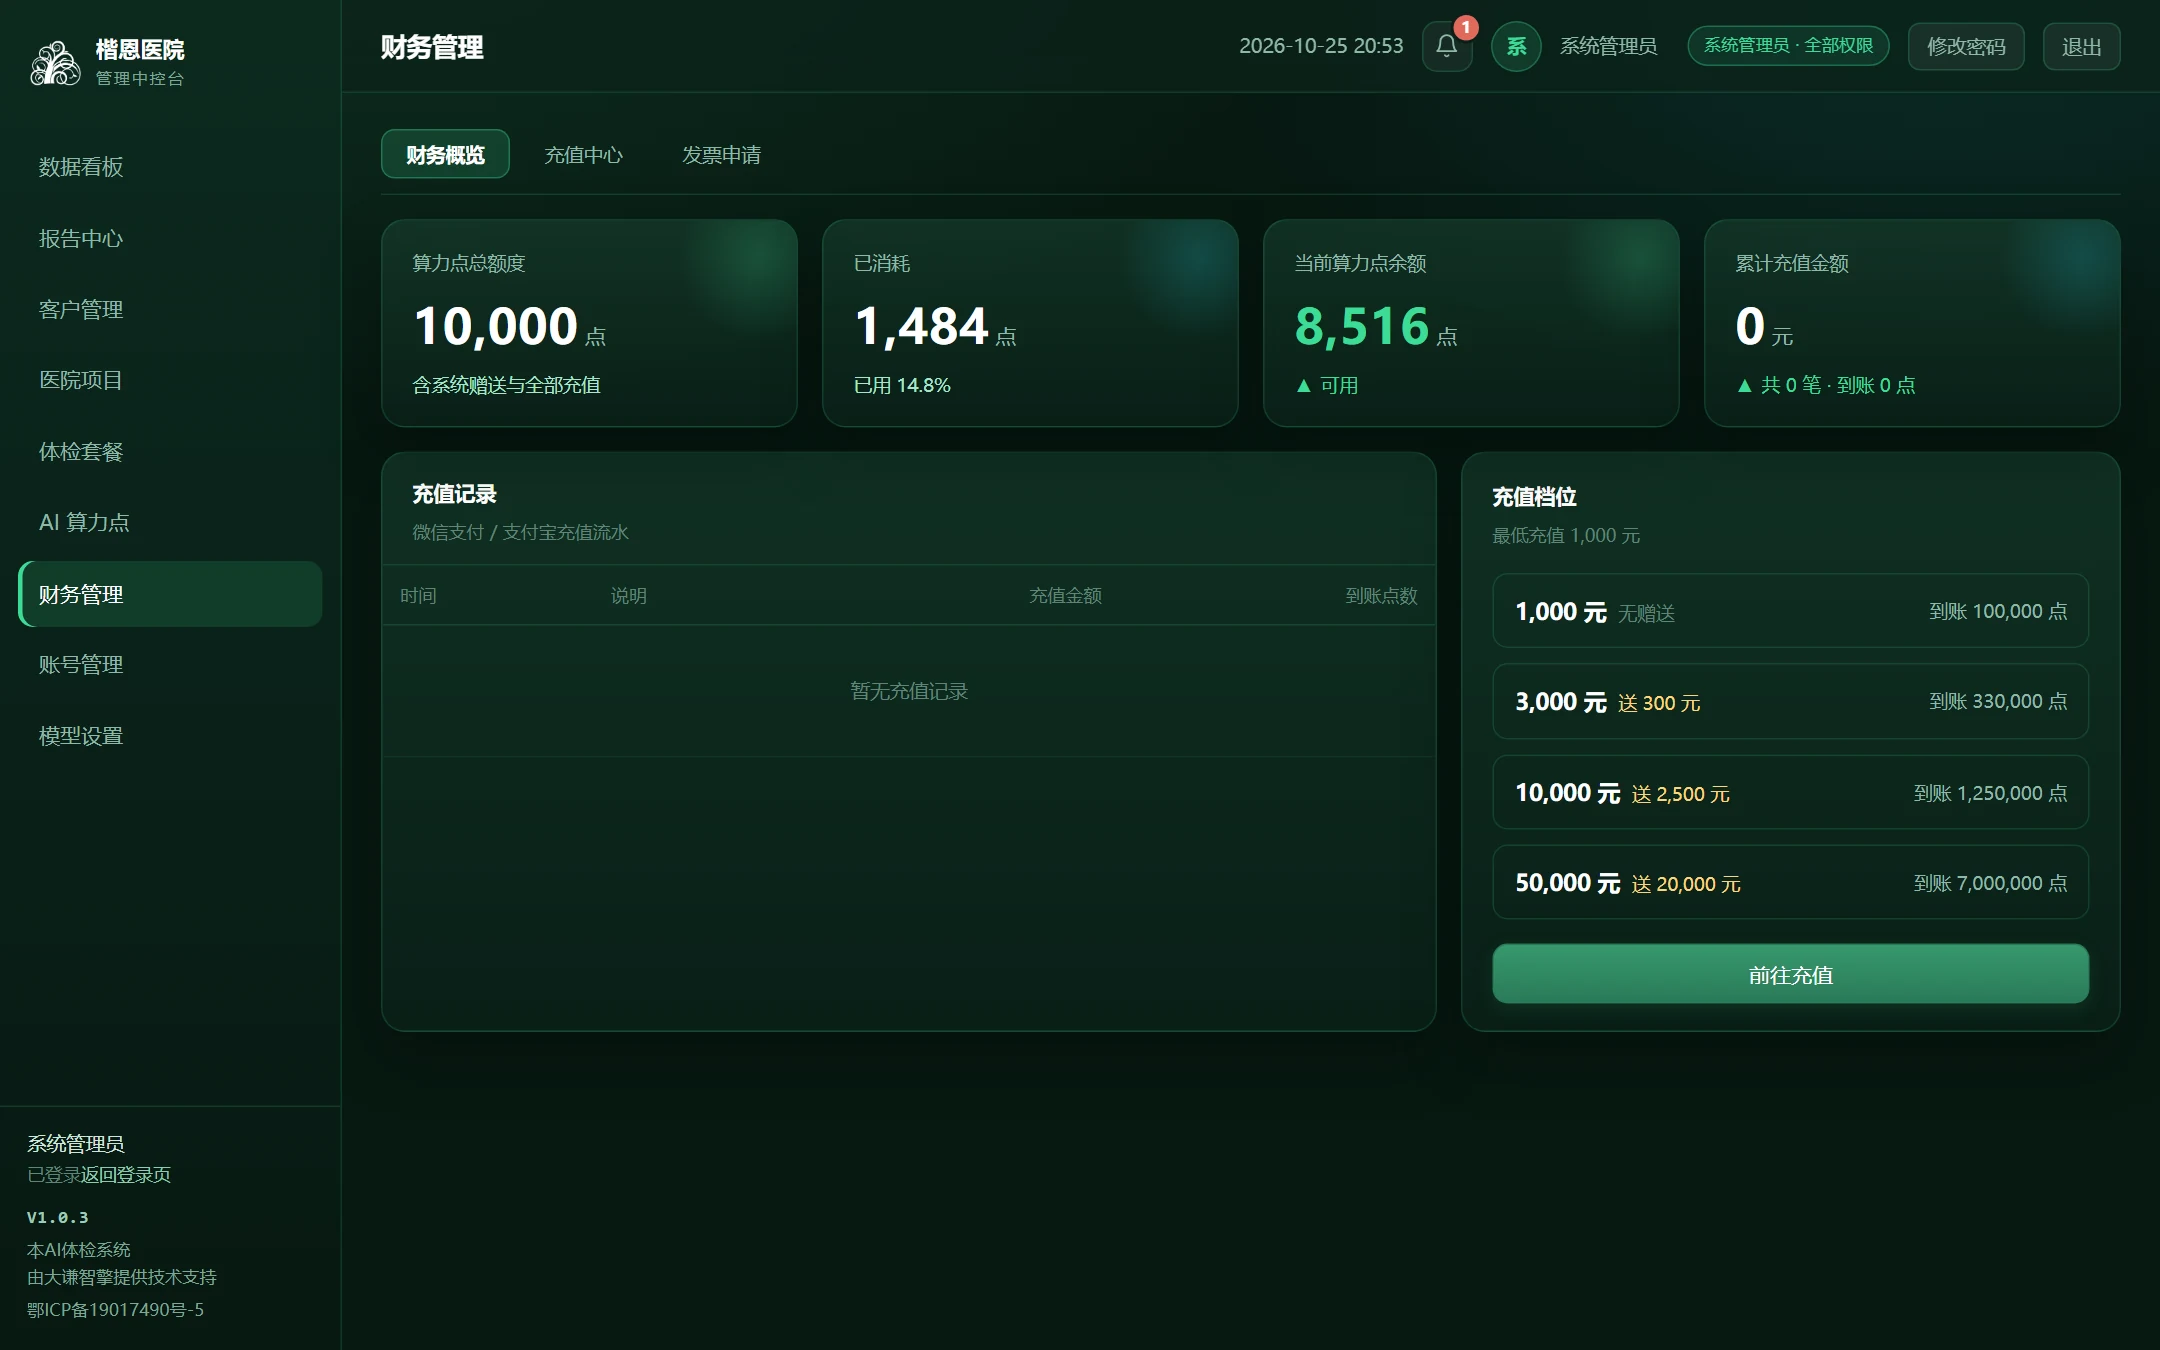Viewport: 2160px width, 1350px height.
Task: Click the red notification badge
Action: pos(1466,27)
